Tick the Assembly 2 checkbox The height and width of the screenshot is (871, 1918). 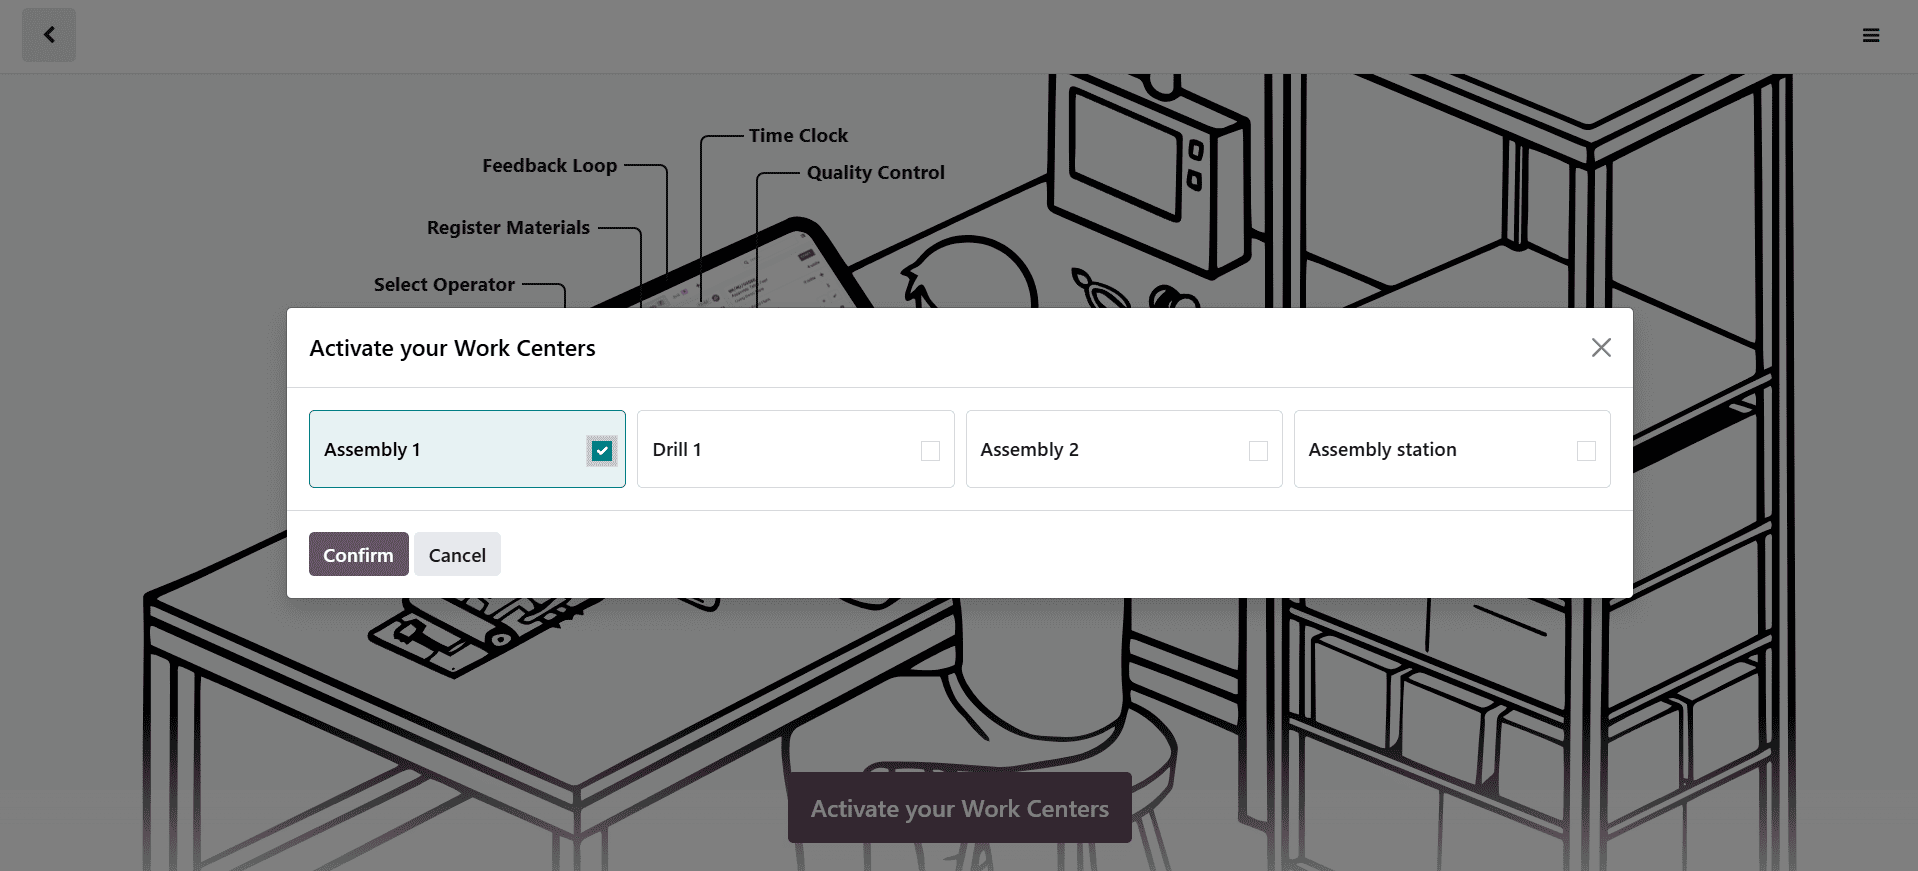point(1258,451)
